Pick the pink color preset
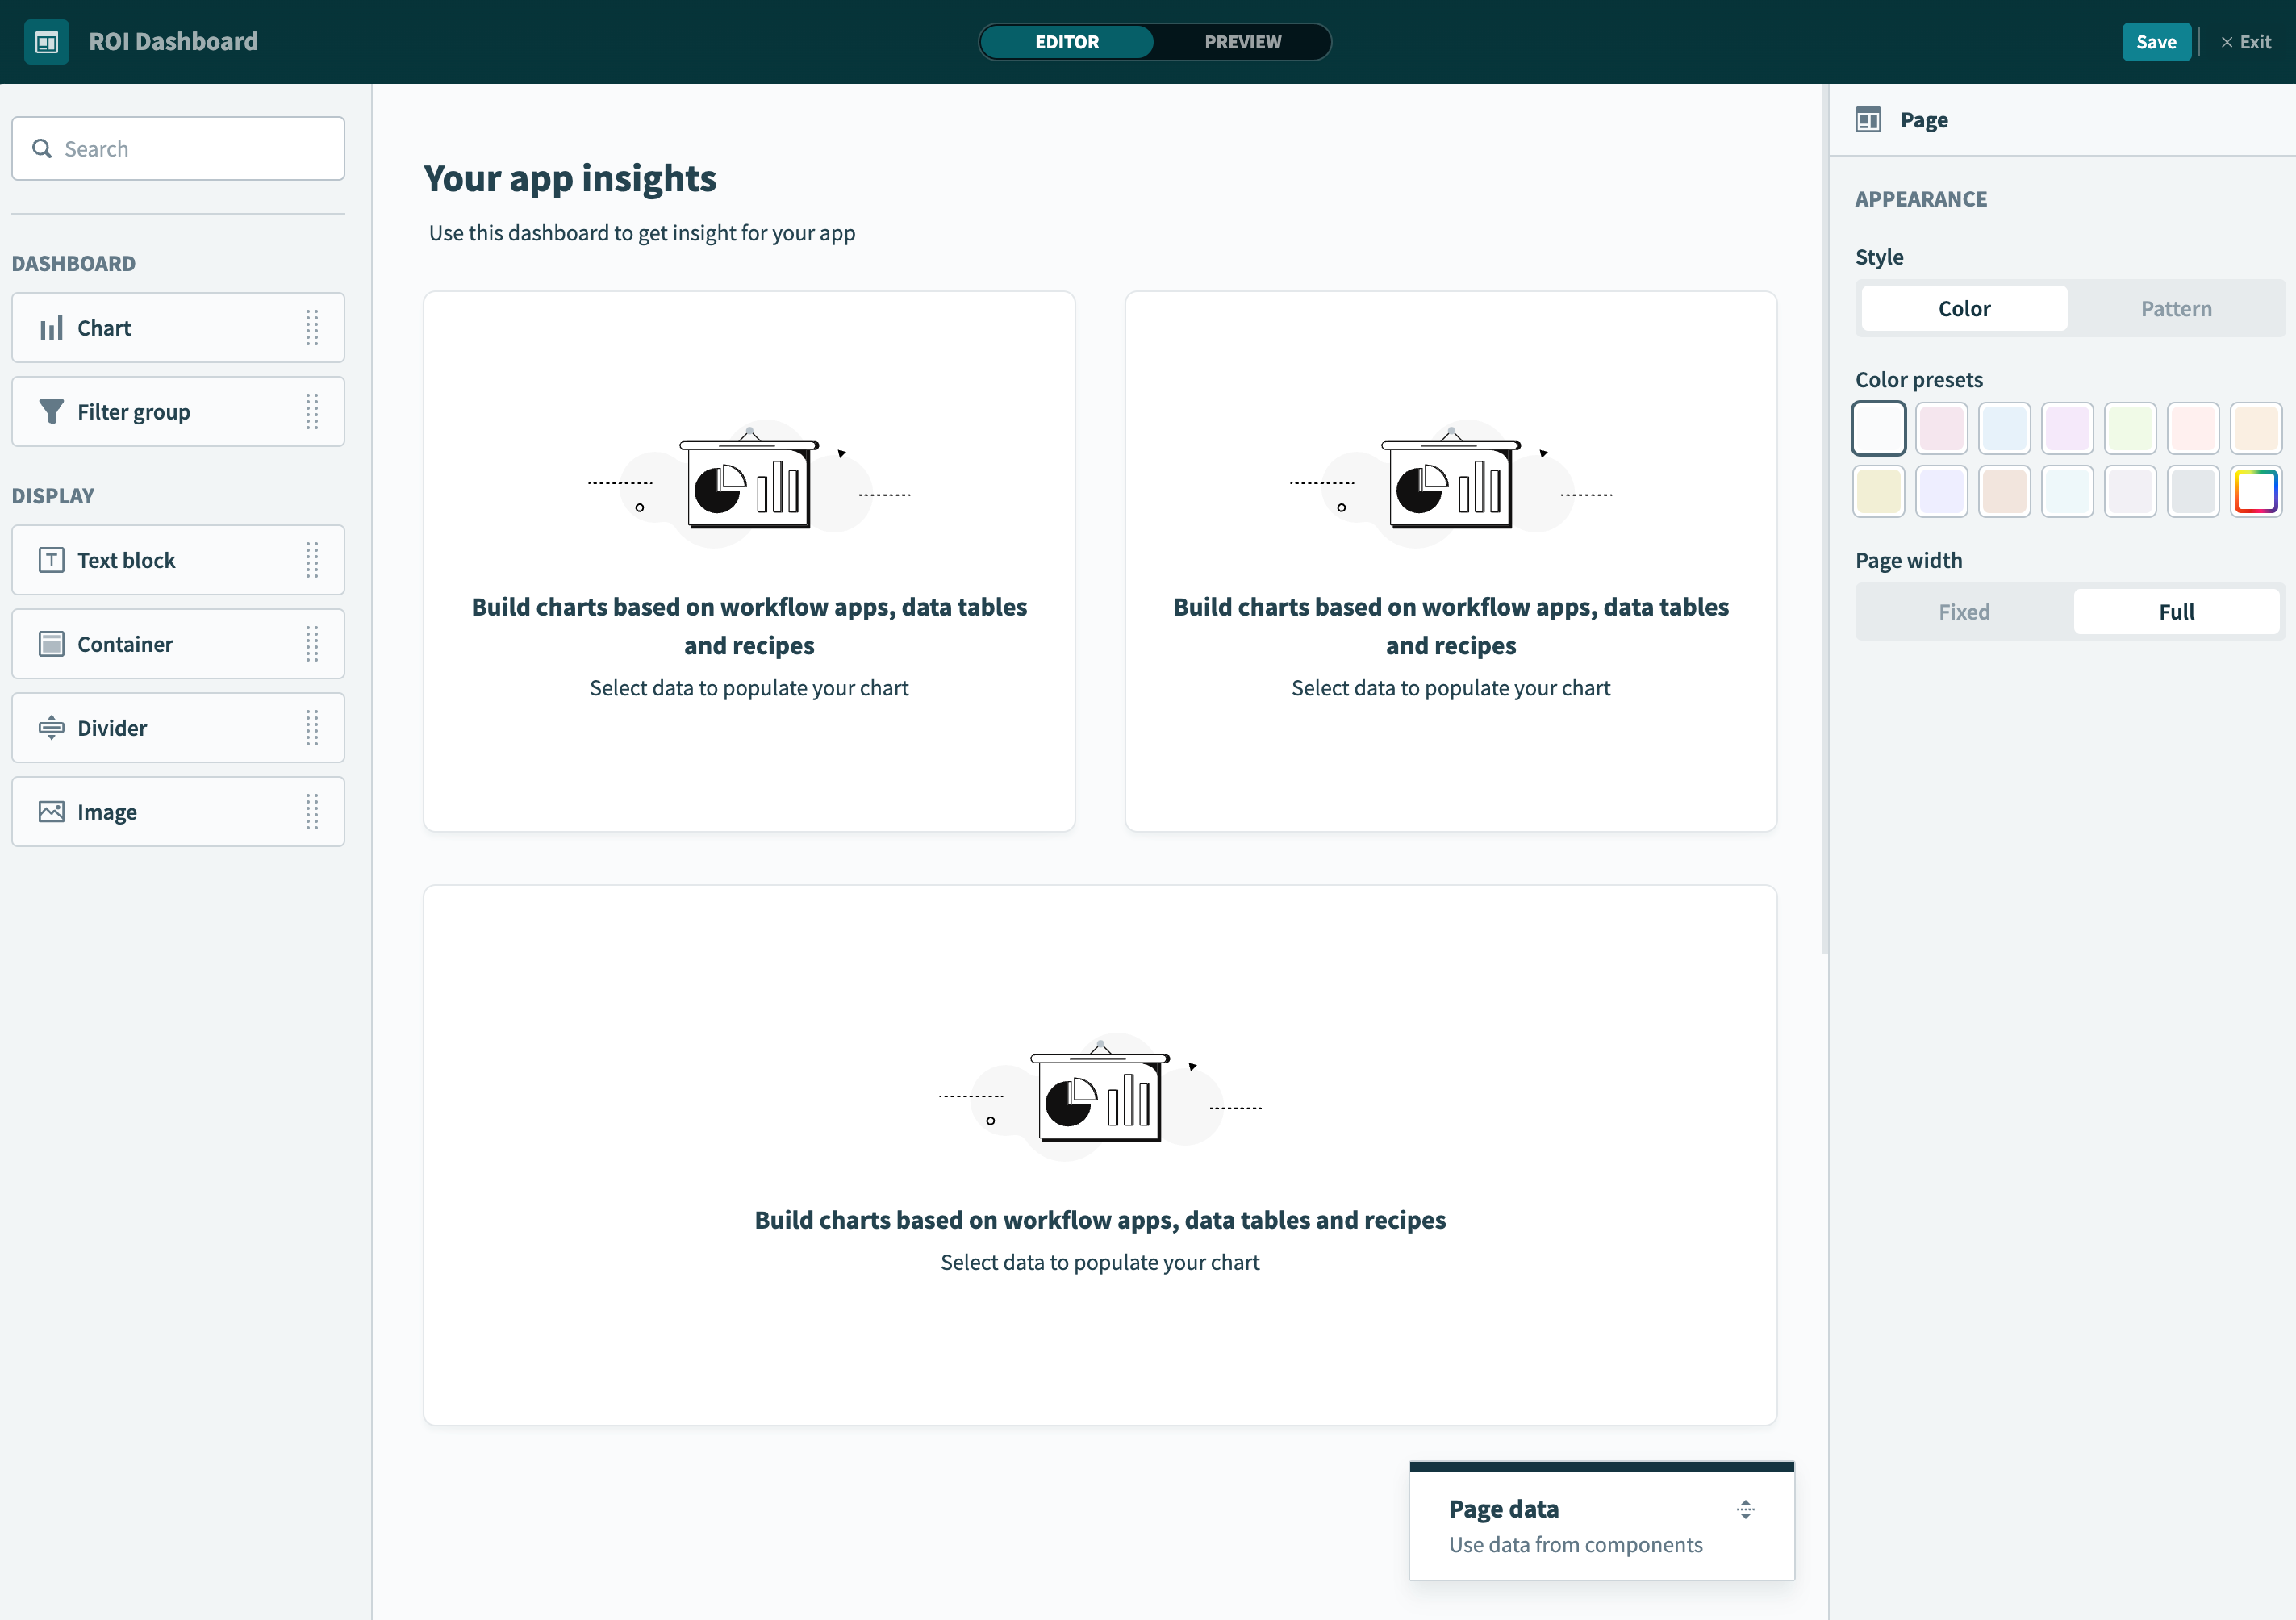The image size is (2296, 1620). pyautogui.click(x=1942, y=428)
